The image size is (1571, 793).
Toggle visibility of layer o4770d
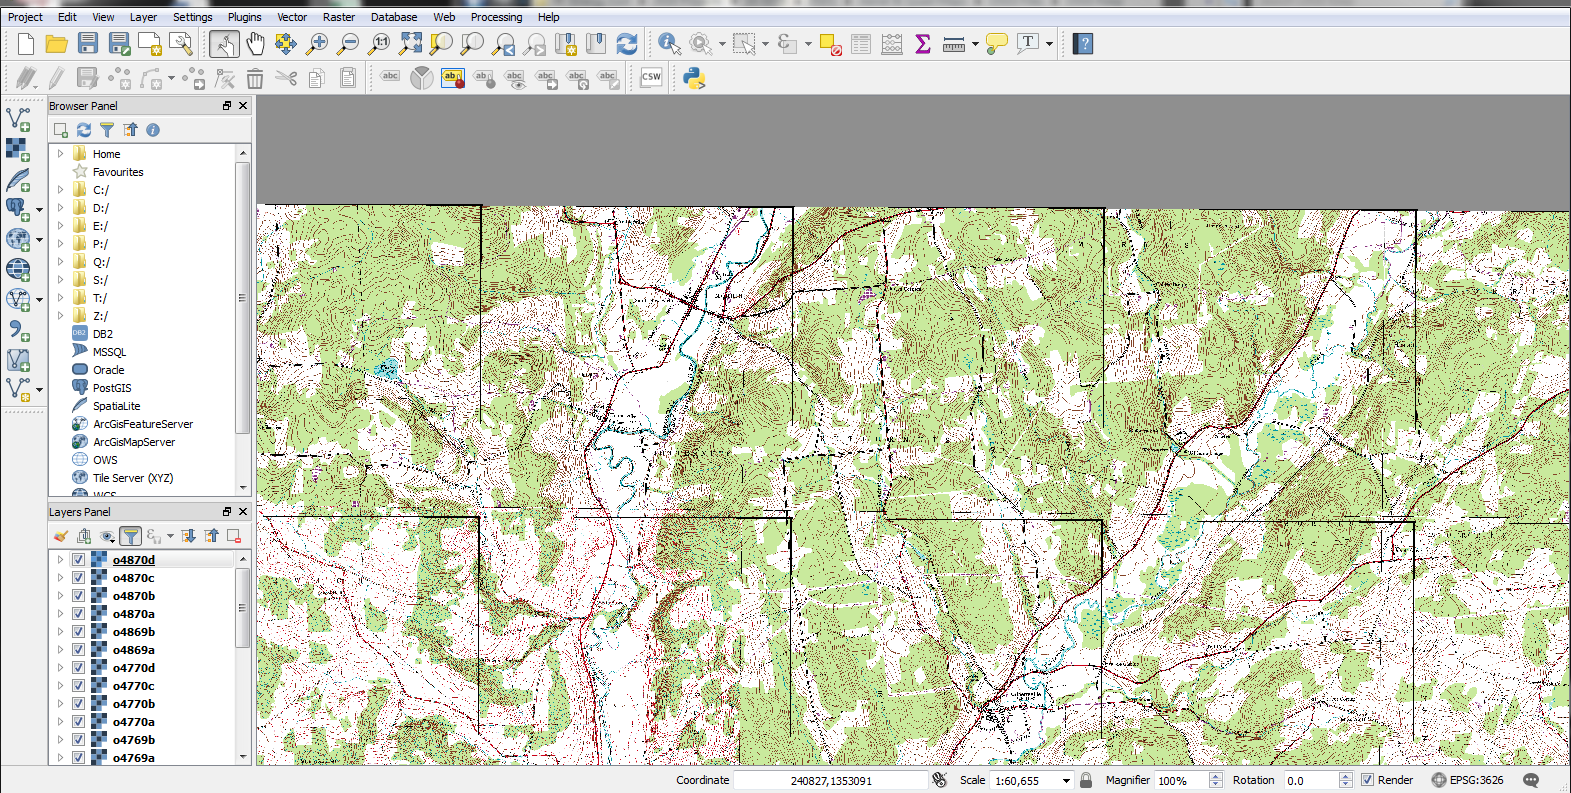78,668
